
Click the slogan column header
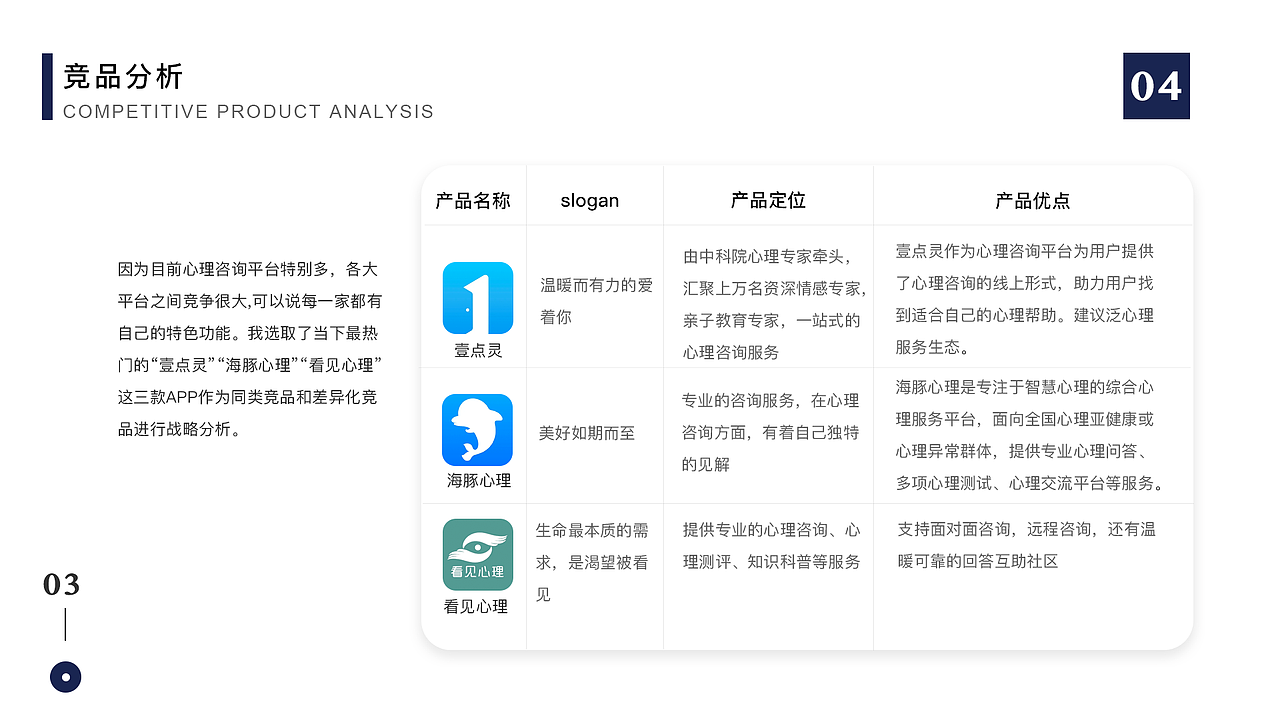click(590, 201)
